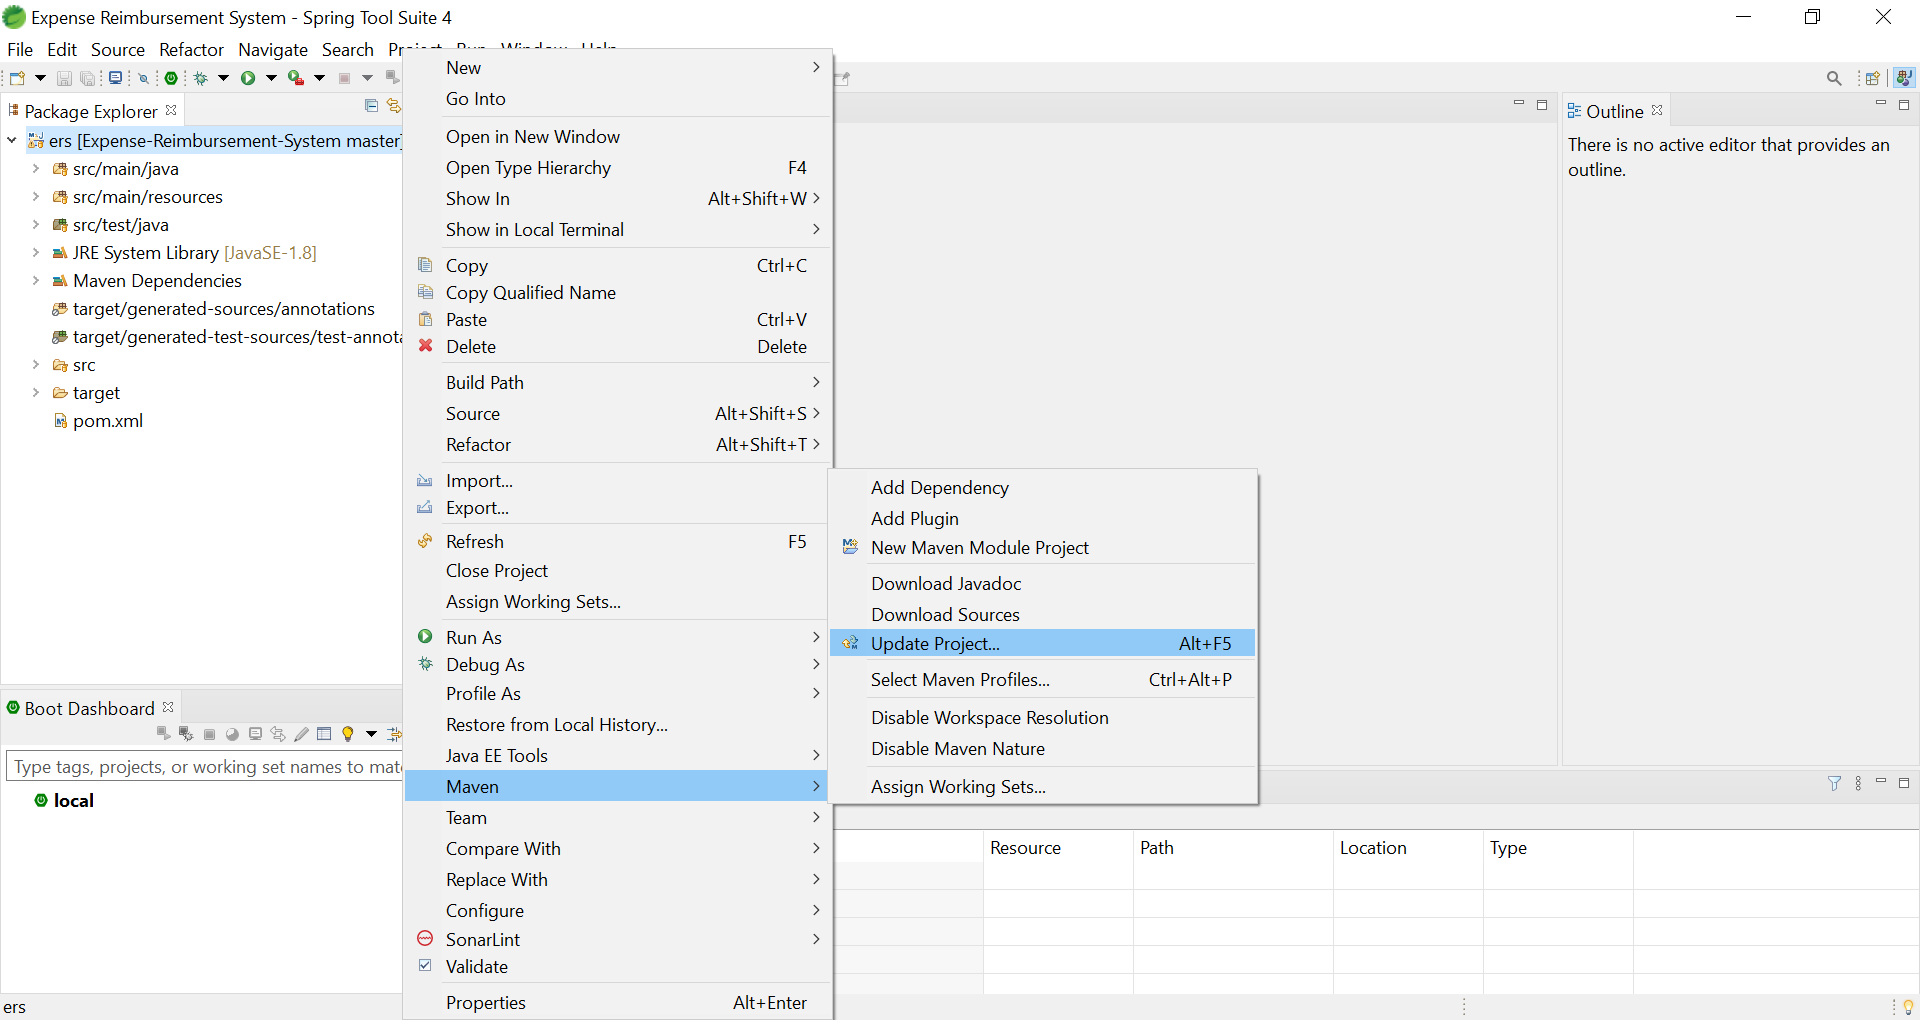
Task: Click Delete in the context menu
Action: point(617,347)
